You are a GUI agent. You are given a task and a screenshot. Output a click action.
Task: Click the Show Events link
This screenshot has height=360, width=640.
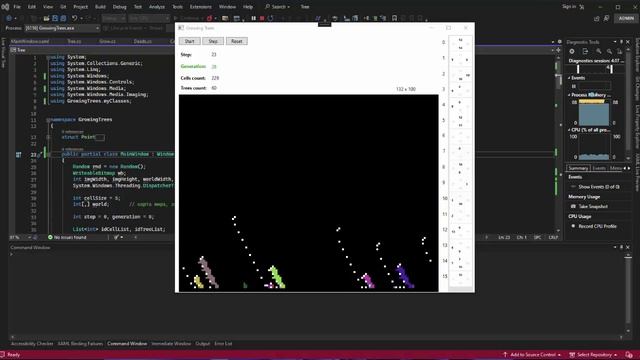599,187
